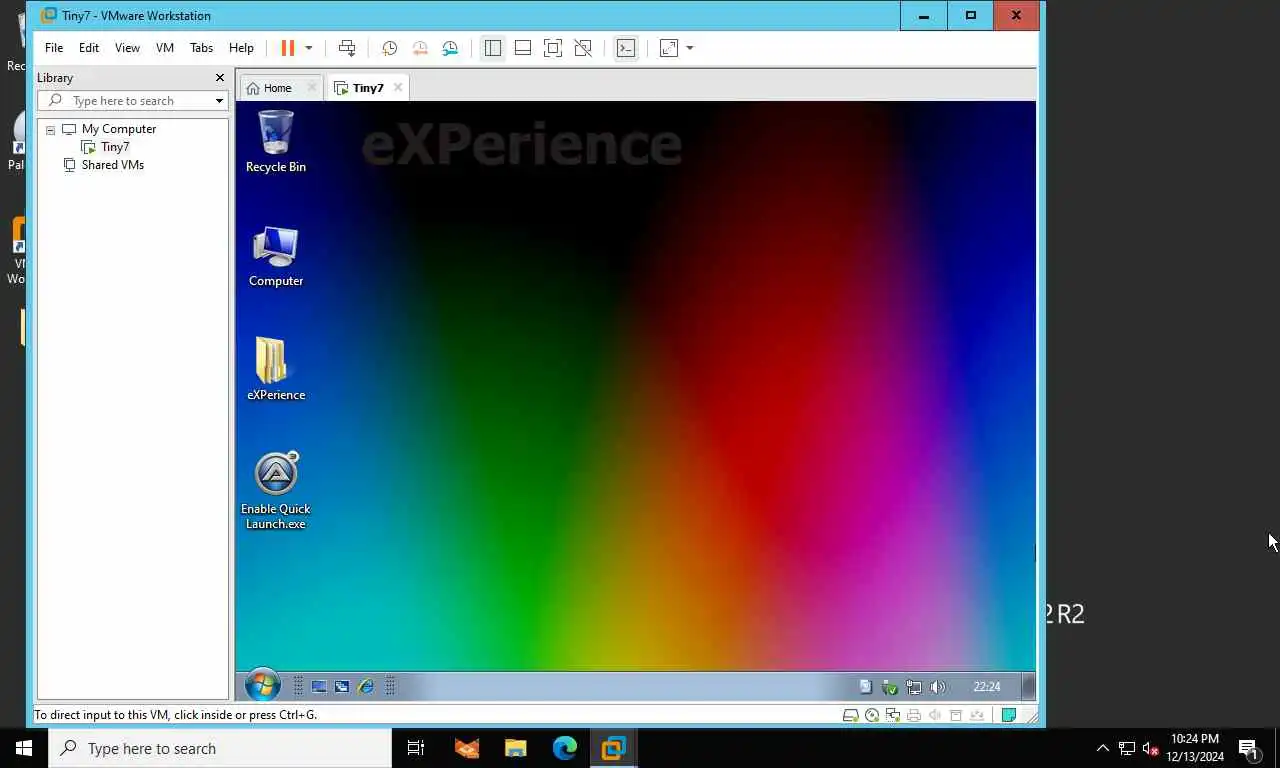Click the Recycle Bin icon in the guest desktop
Image resolution: width=1280 pixels, height=768 pixels.
tap(276, 142)
